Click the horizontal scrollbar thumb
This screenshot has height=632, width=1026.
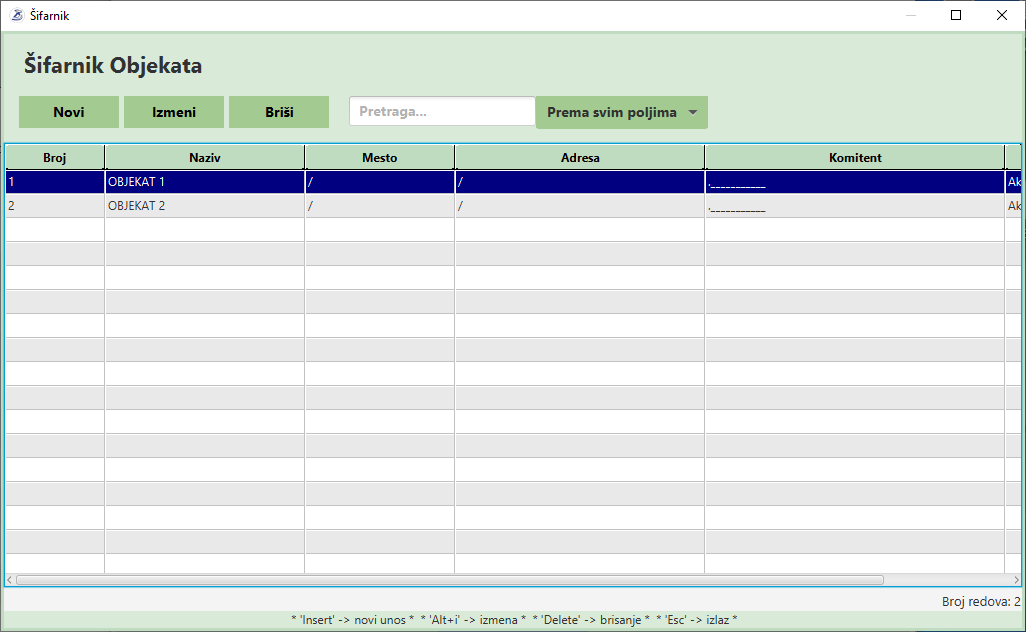450,579
